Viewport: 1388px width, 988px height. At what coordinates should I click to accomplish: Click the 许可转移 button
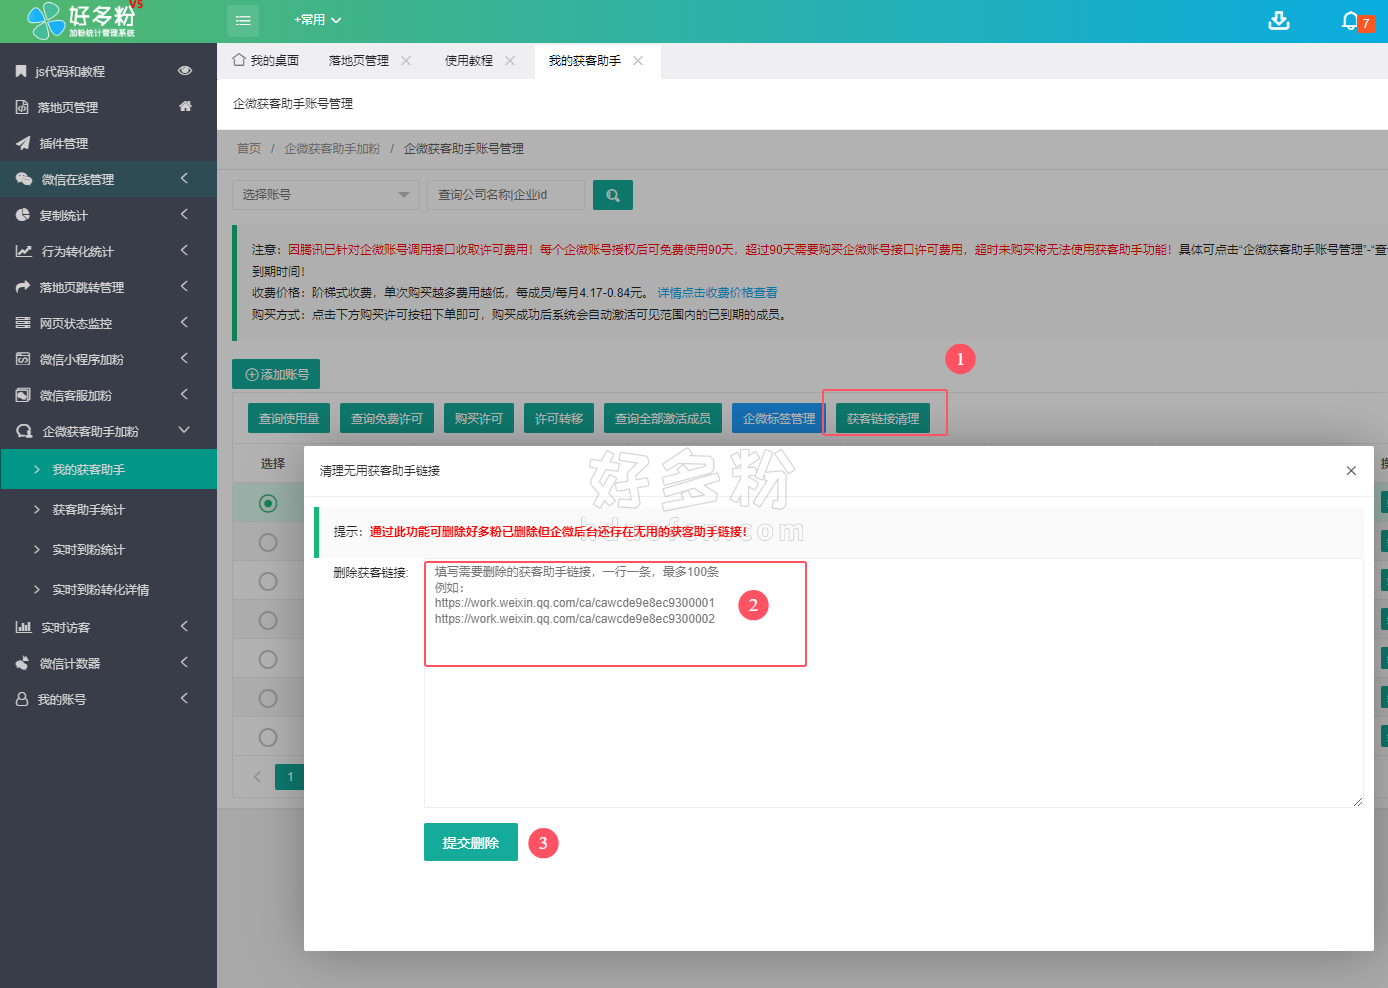(559, 418)
